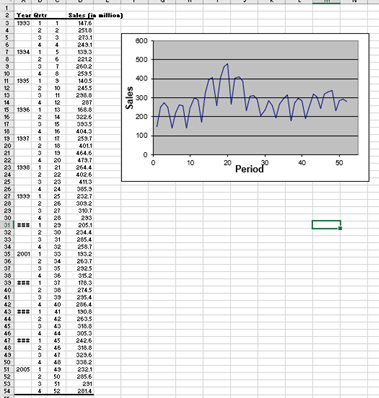Click the year cell 1996
This screenshot has width=379, height=398.
point(23,110)
